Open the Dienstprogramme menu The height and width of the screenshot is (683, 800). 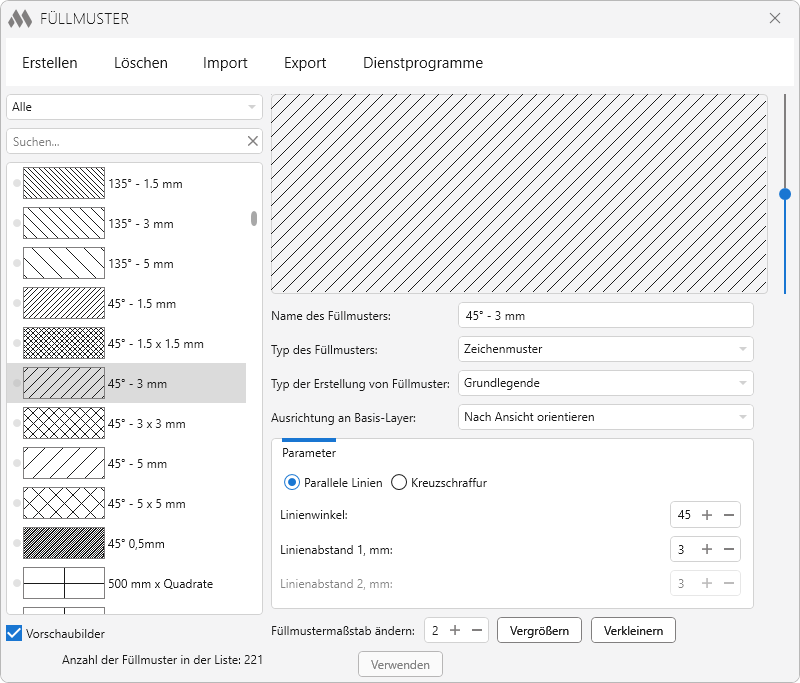coord(423,63)
